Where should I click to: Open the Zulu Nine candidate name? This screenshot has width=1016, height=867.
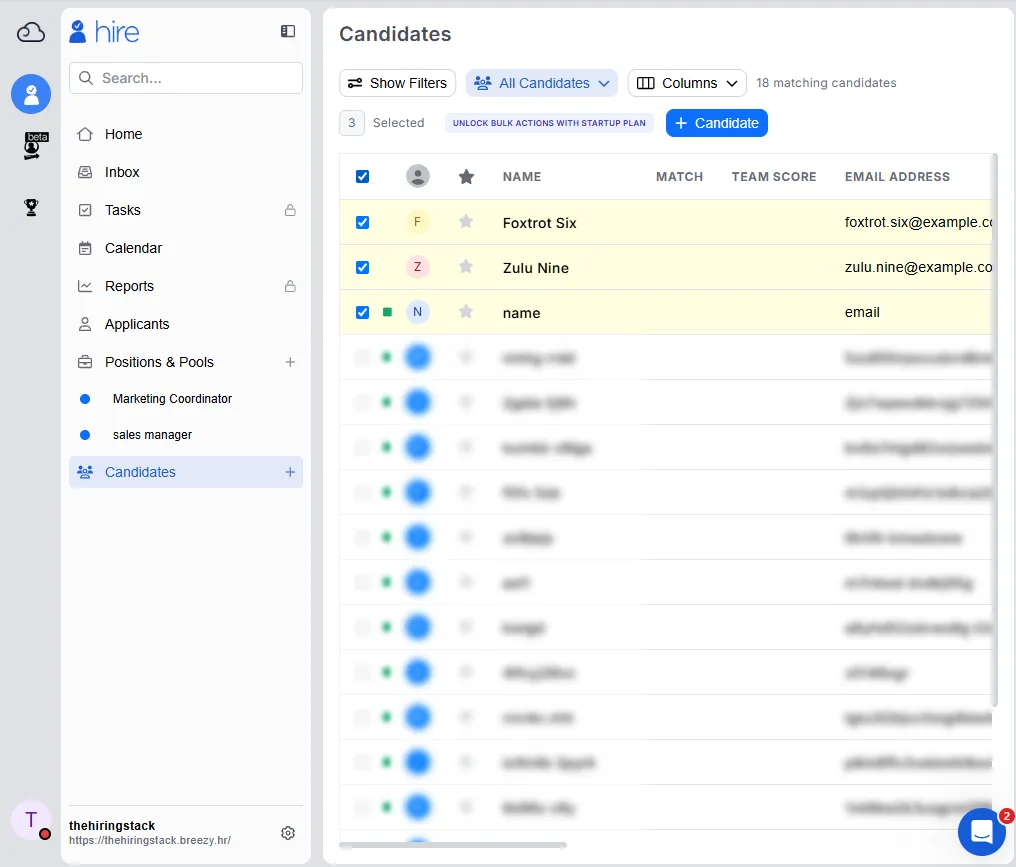(x=536, y=268)
